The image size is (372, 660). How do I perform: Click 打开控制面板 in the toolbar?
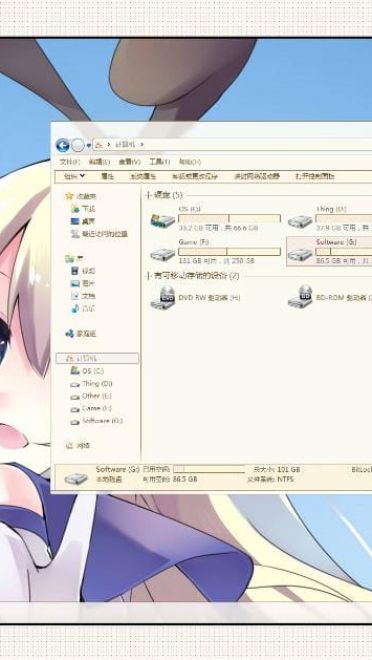pyautogui.click(x=315, y=176)
